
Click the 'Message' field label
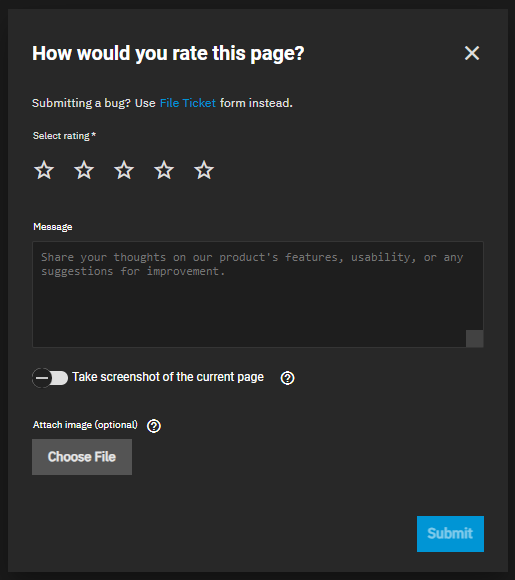click(53, 227)
